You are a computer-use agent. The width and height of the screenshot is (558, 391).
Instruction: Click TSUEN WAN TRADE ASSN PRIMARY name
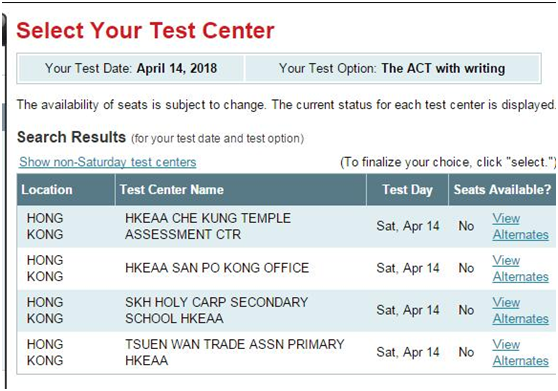click(x=235, y=352)
